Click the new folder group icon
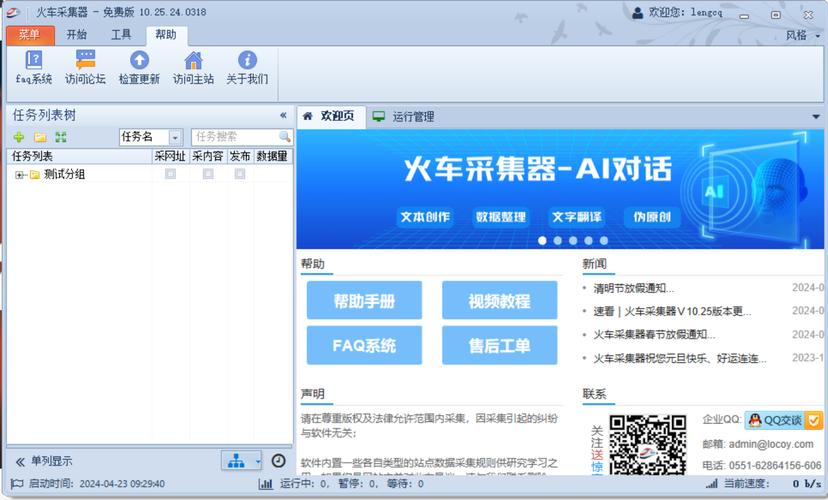The image size is (828, 500). [40, 137]
